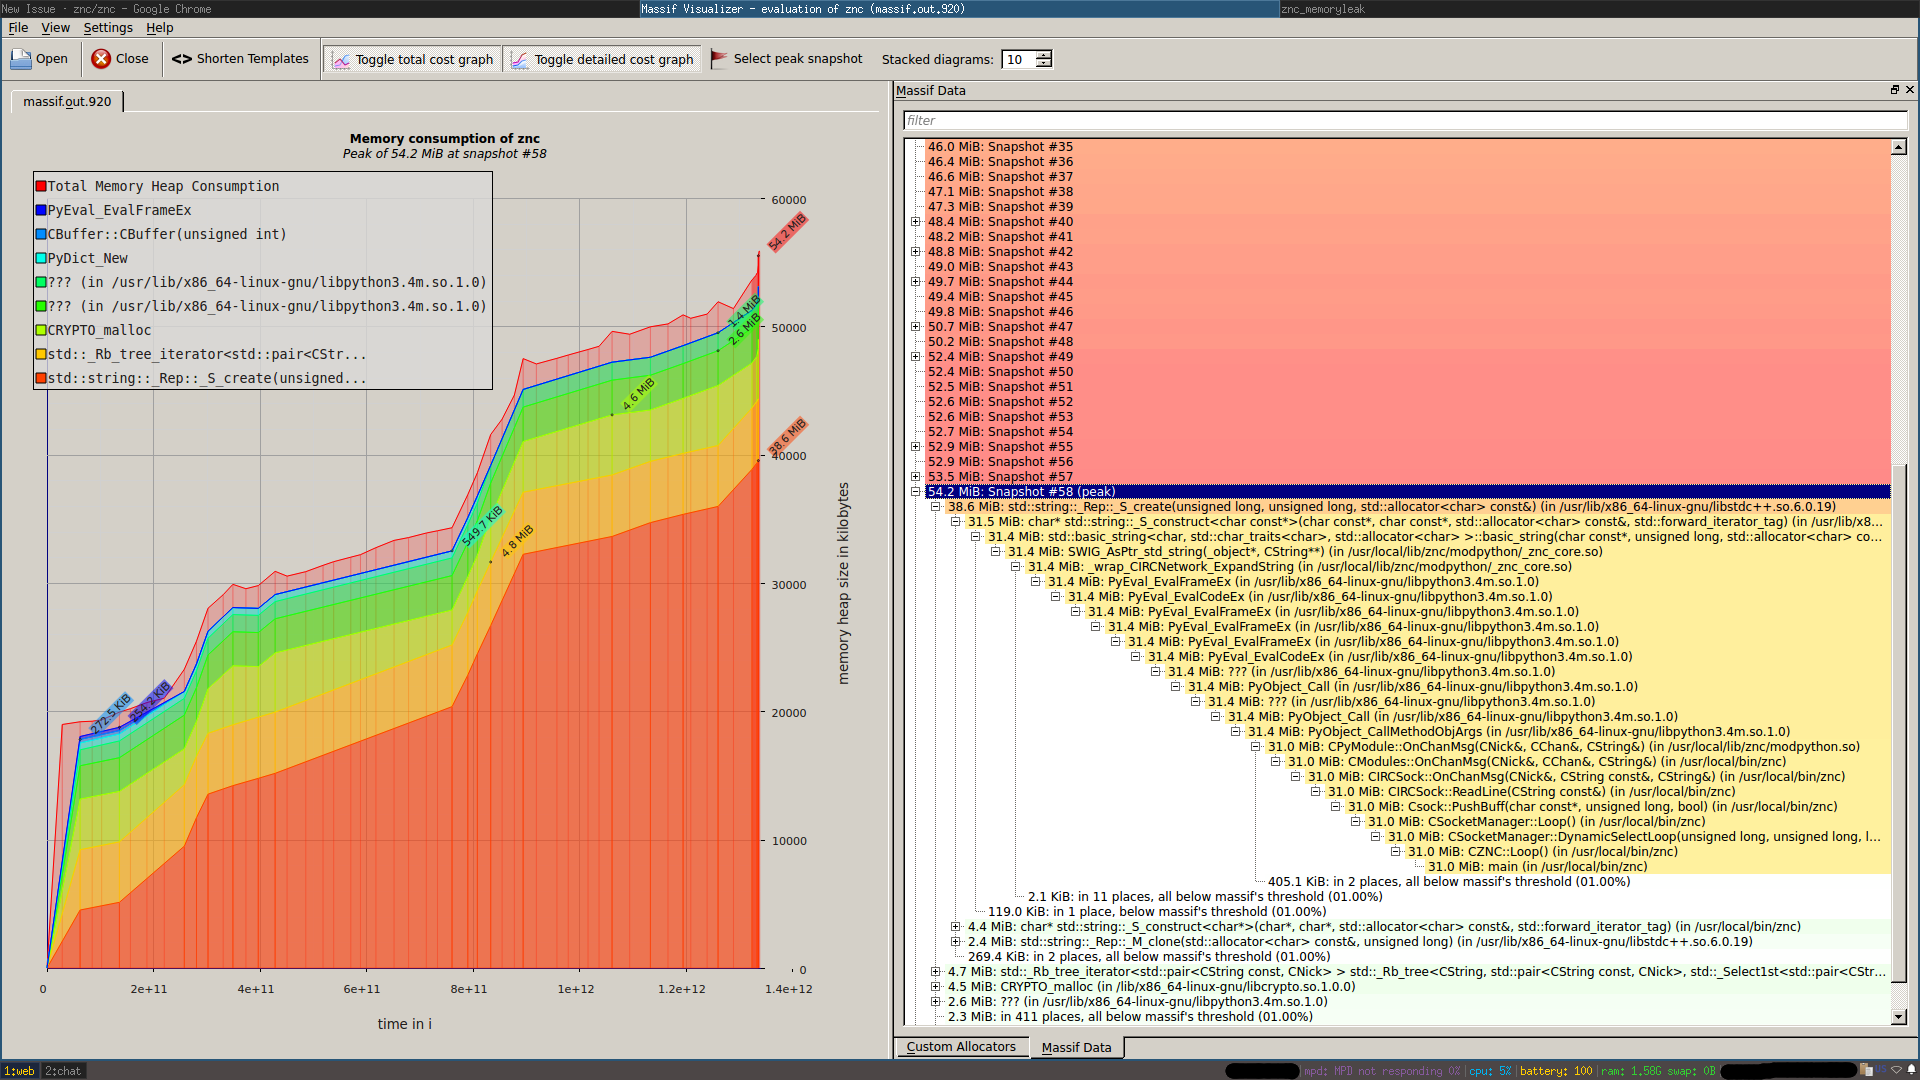Image resolution: width=1920 pixels, height=1080 pixels.
Task: Click the filter input field
Action: coord(1405,120)
